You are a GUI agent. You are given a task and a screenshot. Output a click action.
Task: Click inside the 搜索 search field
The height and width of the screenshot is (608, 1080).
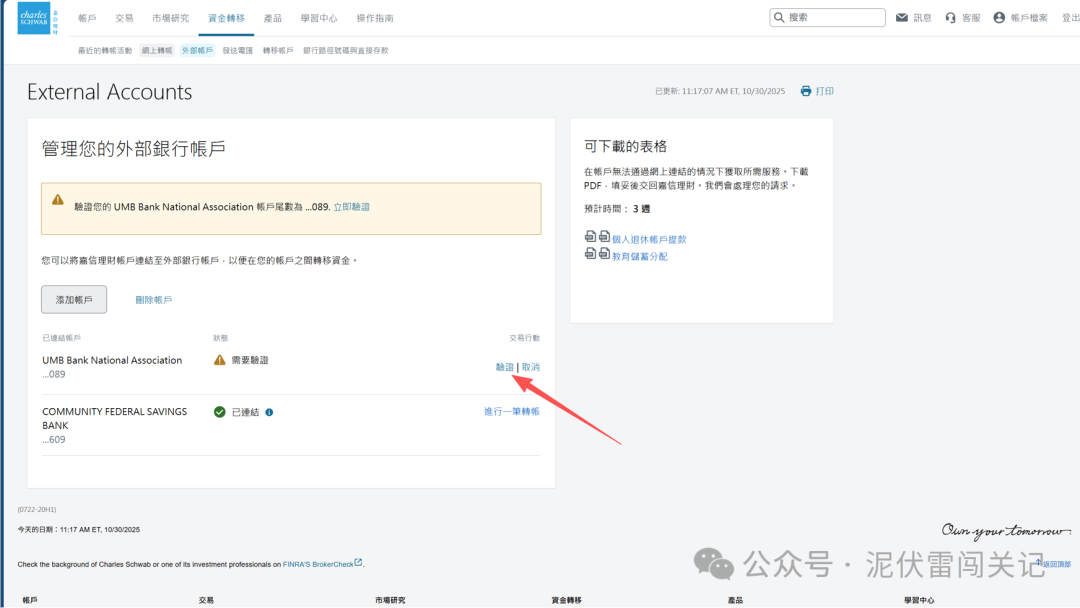pyautogui.click(x=830, y=17)
